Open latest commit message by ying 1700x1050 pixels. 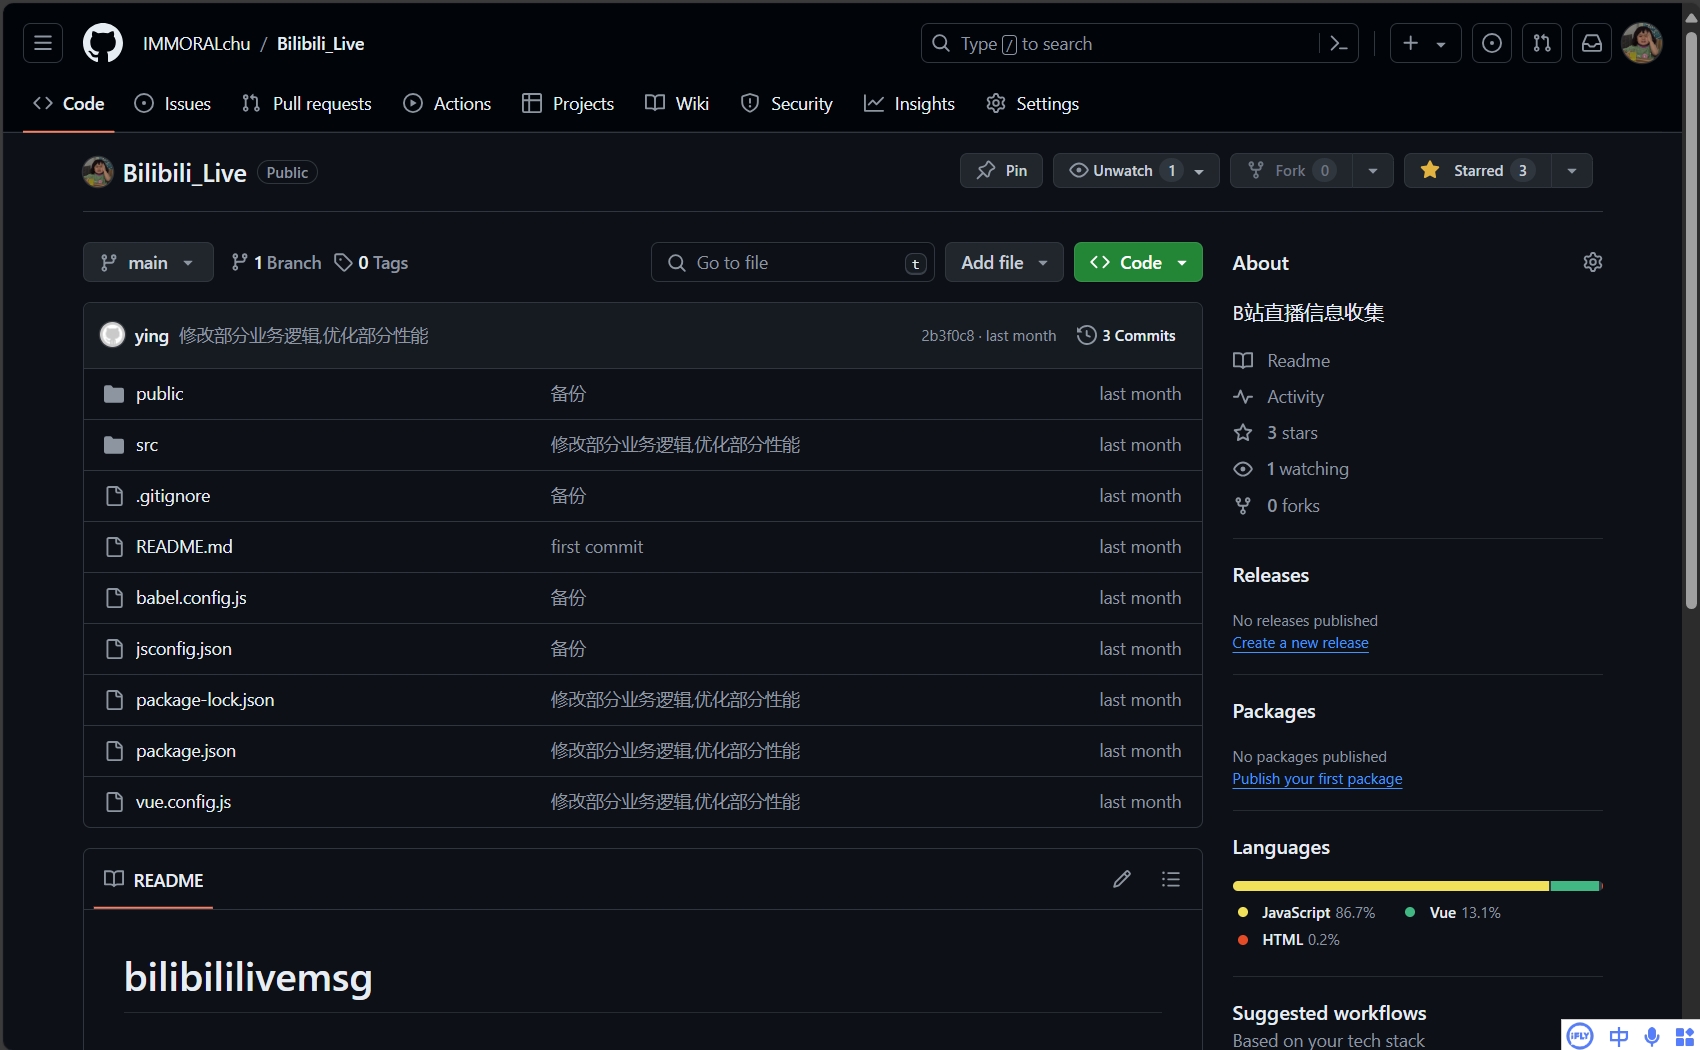click(303, 335)
